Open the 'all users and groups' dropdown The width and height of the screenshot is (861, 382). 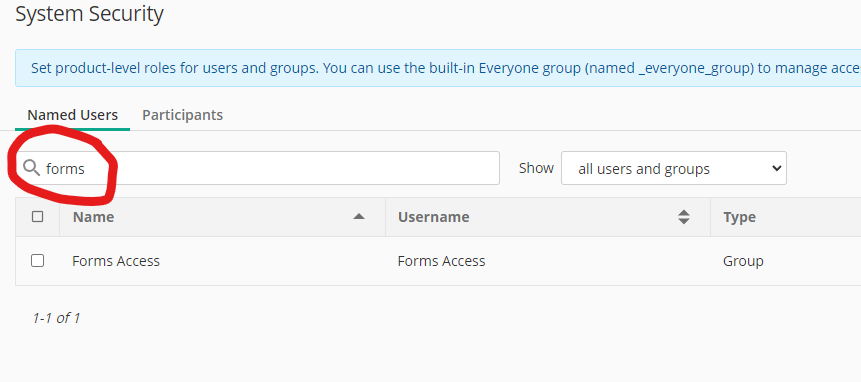click(x=674, y=168)
